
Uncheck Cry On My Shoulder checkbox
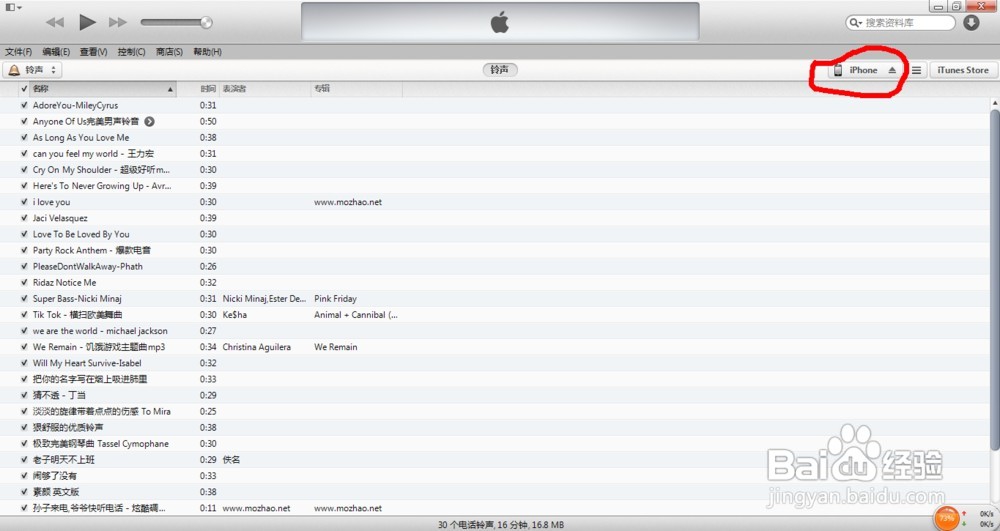[x=24, y=170]
